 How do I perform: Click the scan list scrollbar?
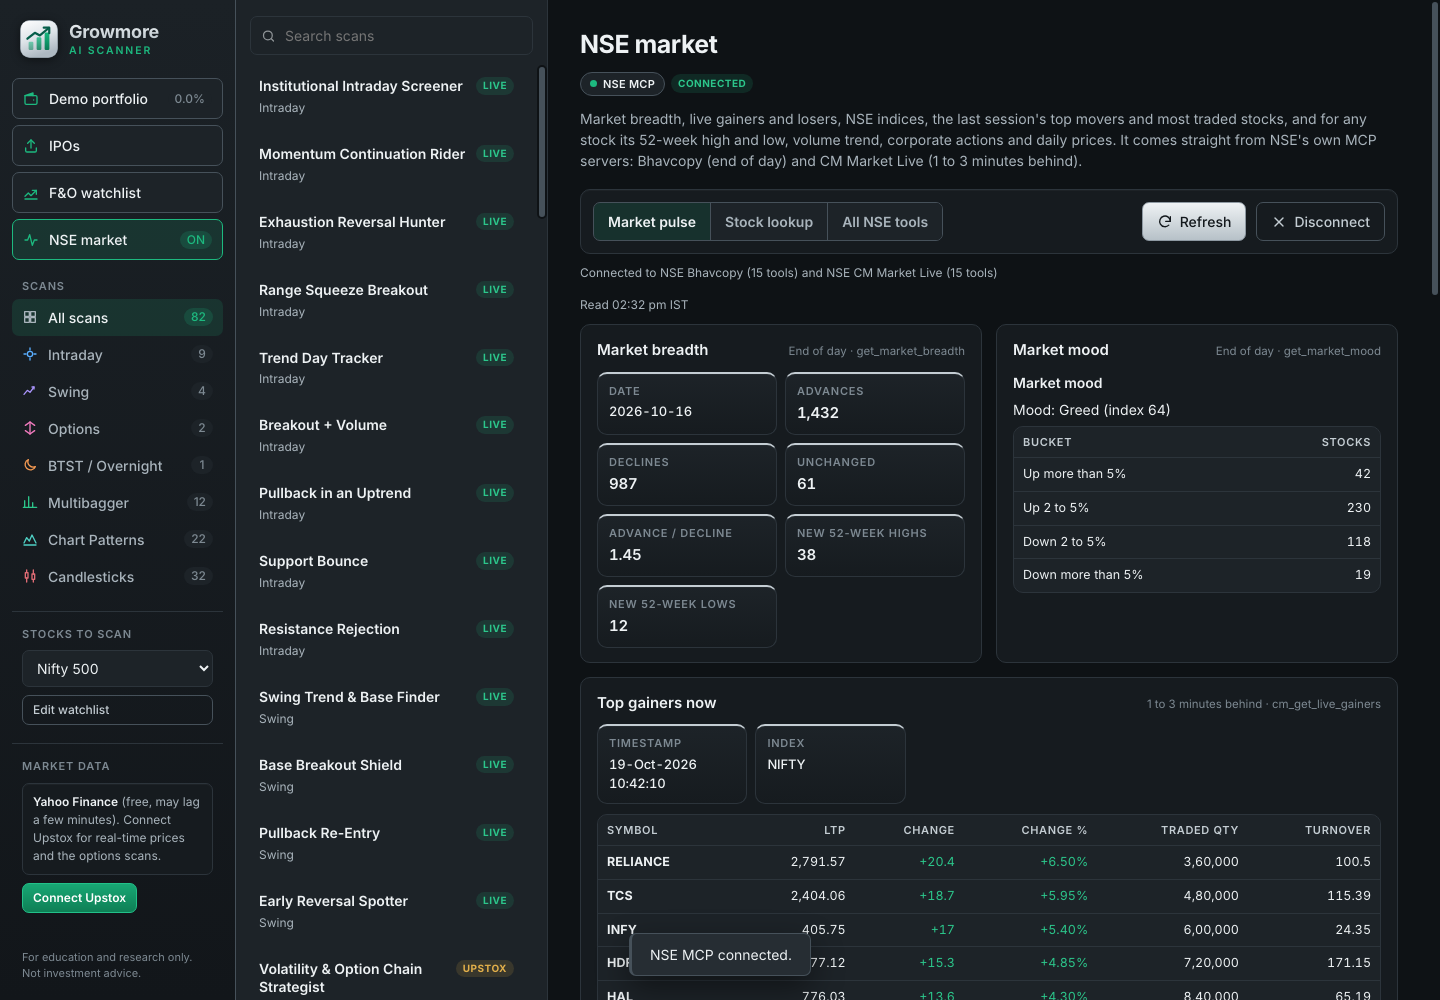click(542, 142)
